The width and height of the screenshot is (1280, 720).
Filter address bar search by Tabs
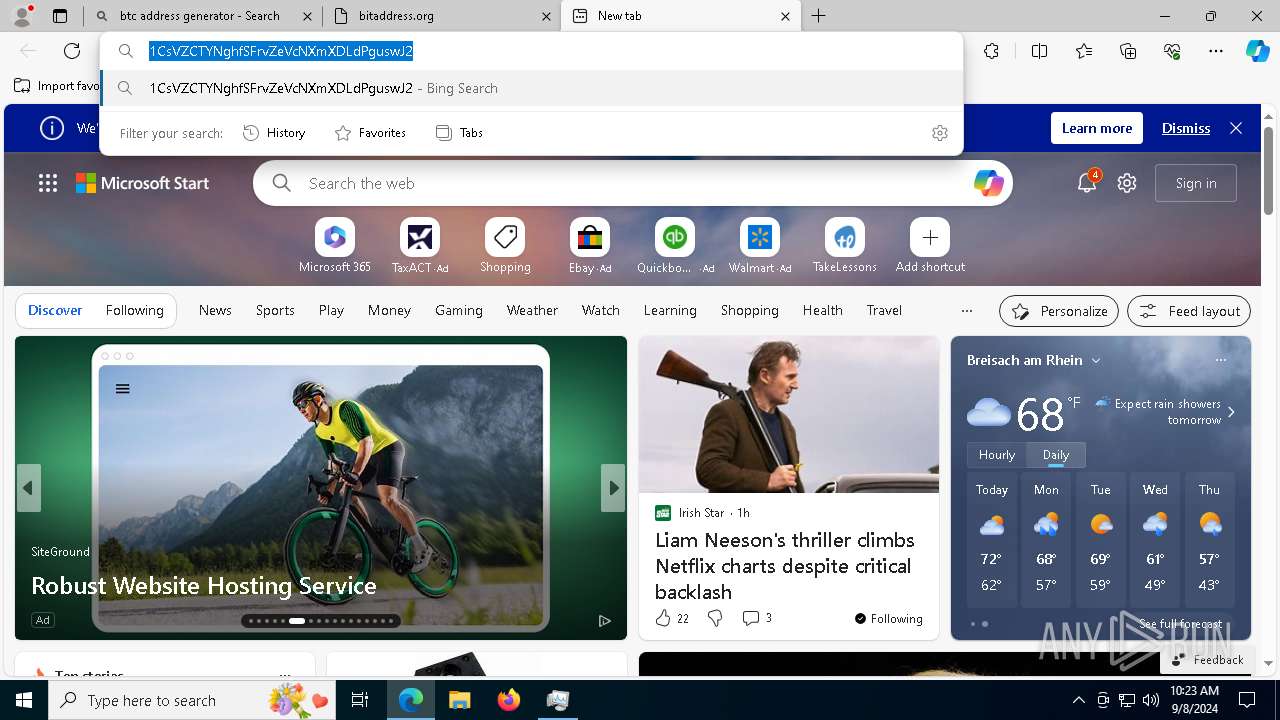(x=460, y=133)
